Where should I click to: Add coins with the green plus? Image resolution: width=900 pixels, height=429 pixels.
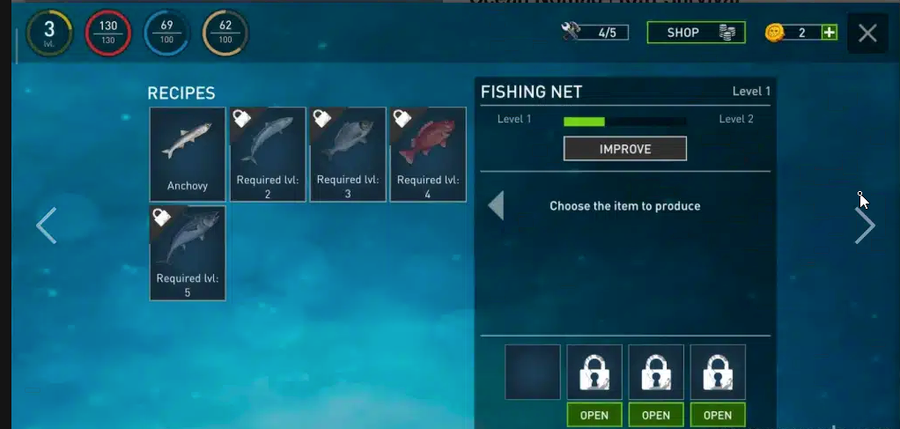point(829,33)
